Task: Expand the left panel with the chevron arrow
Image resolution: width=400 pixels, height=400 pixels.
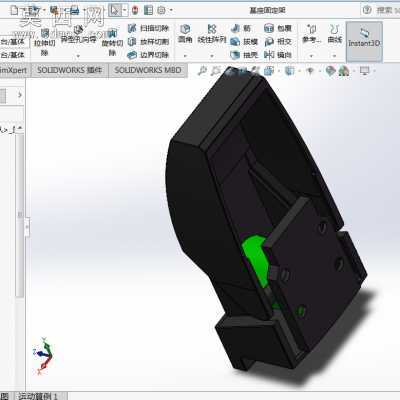Action: point(20,95)
